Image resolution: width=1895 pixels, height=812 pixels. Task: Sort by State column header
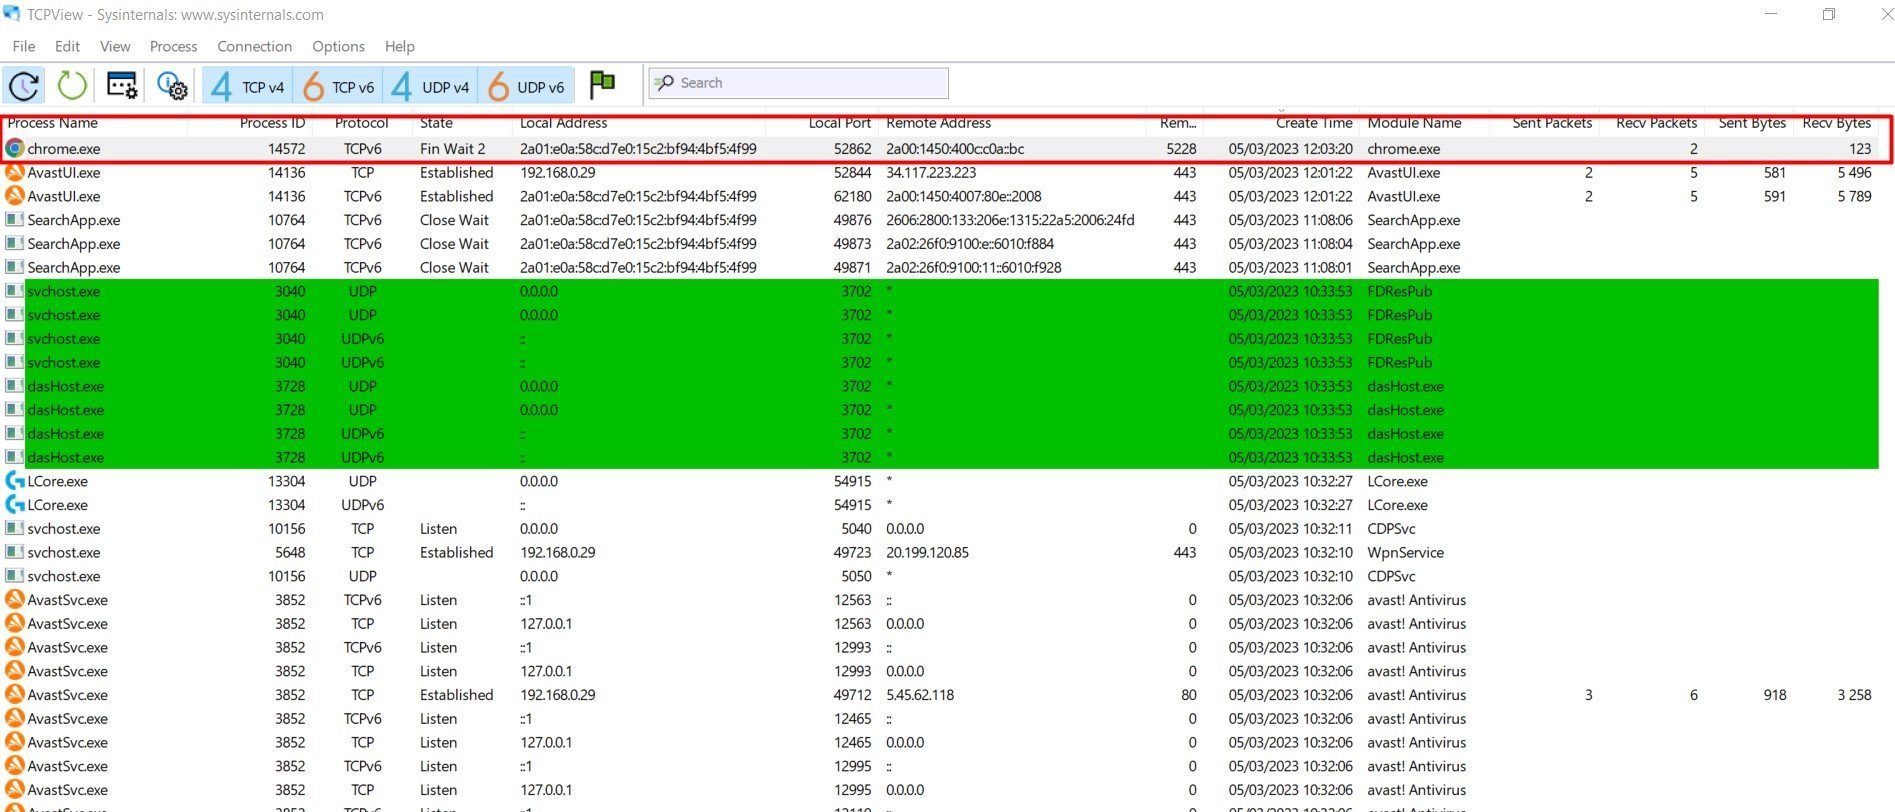coord(436,123)
